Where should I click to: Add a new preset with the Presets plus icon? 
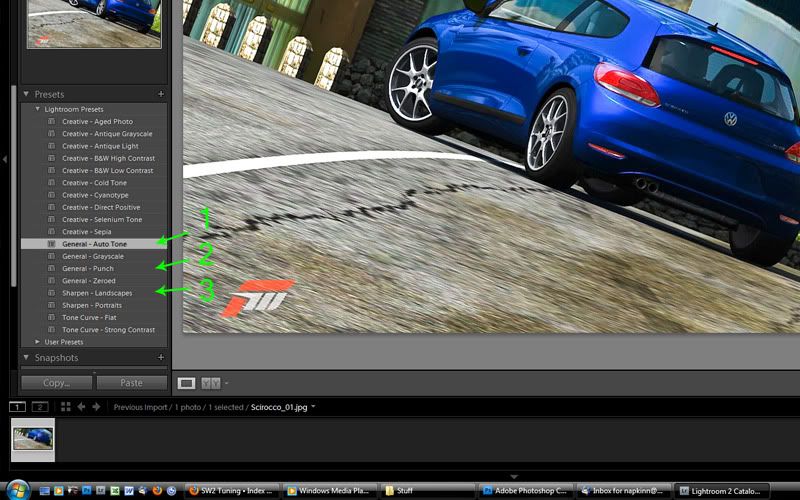point(161,94)
